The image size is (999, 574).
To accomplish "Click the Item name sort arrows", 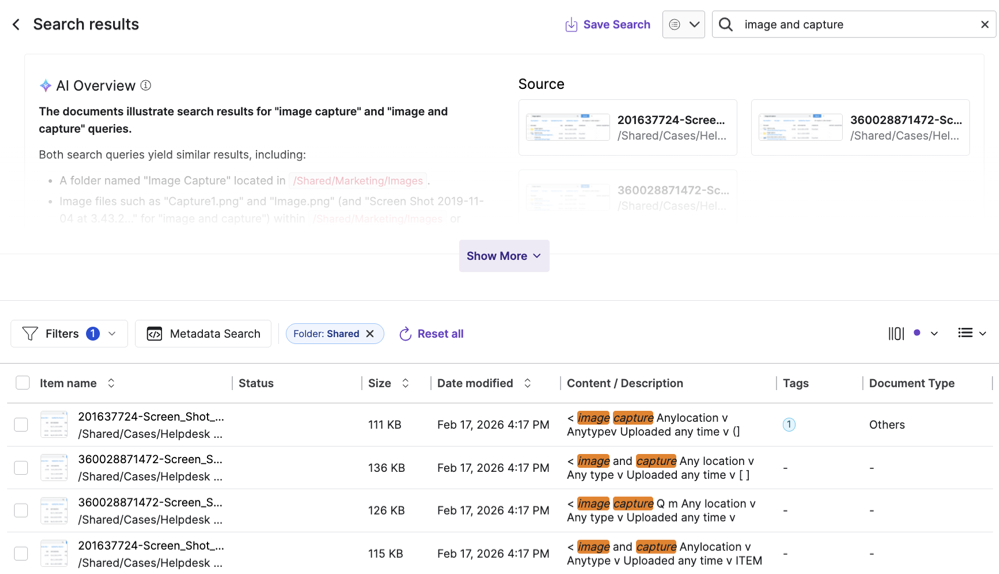I will tap(111, 383).
